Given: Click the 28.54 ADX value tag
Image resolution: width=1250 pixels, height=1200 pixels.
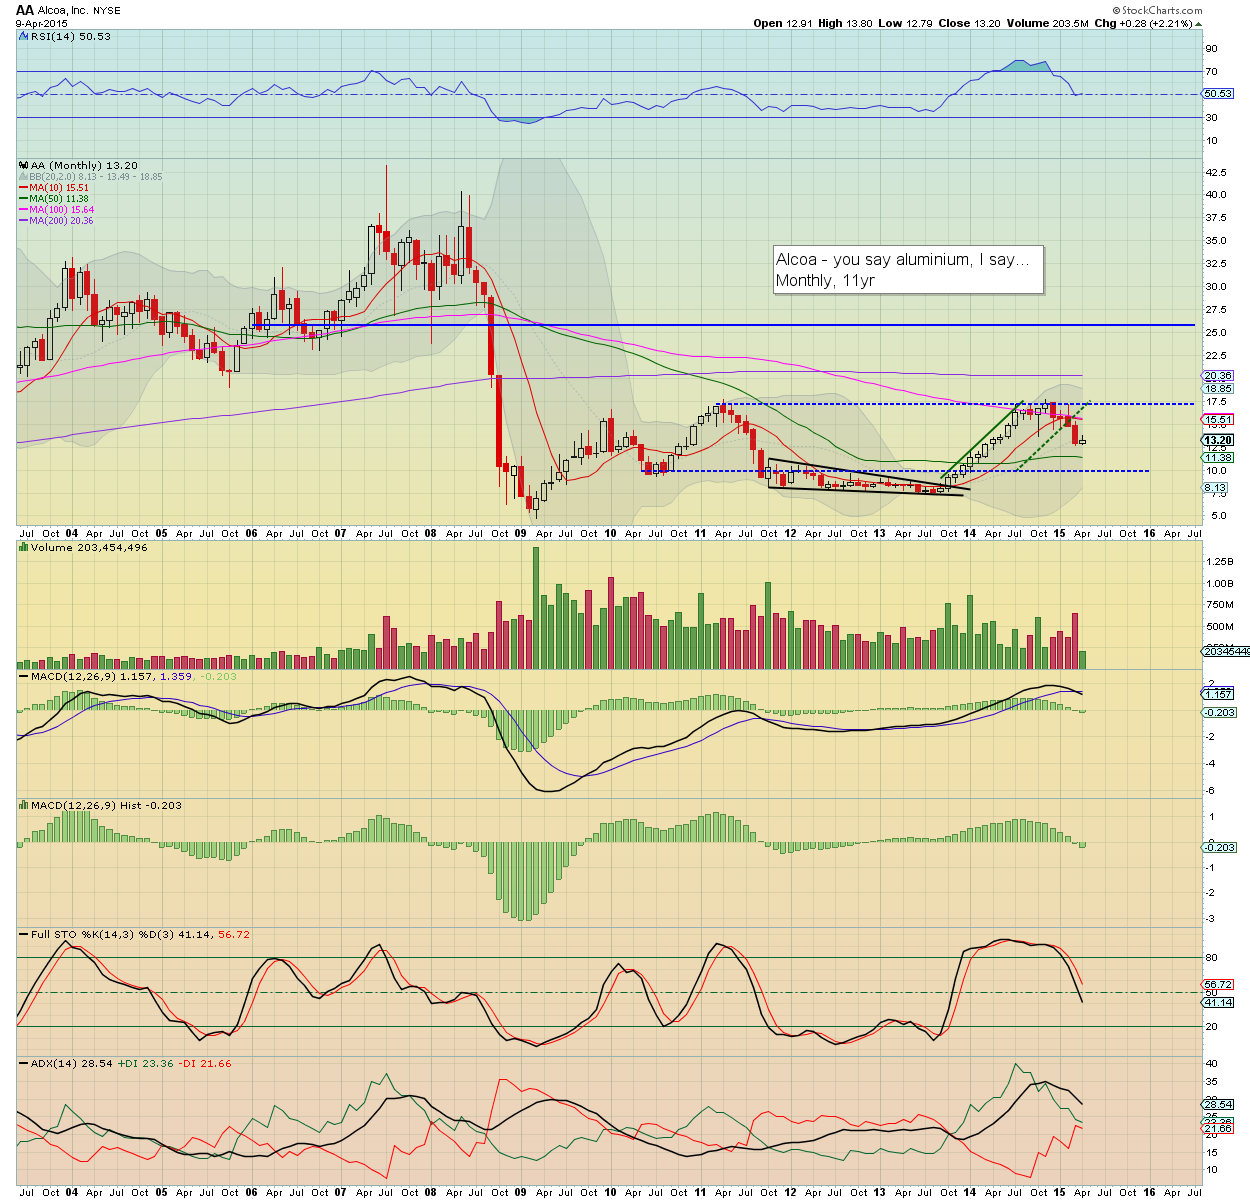Looking at the screenshot, I should [1218, 1105].
